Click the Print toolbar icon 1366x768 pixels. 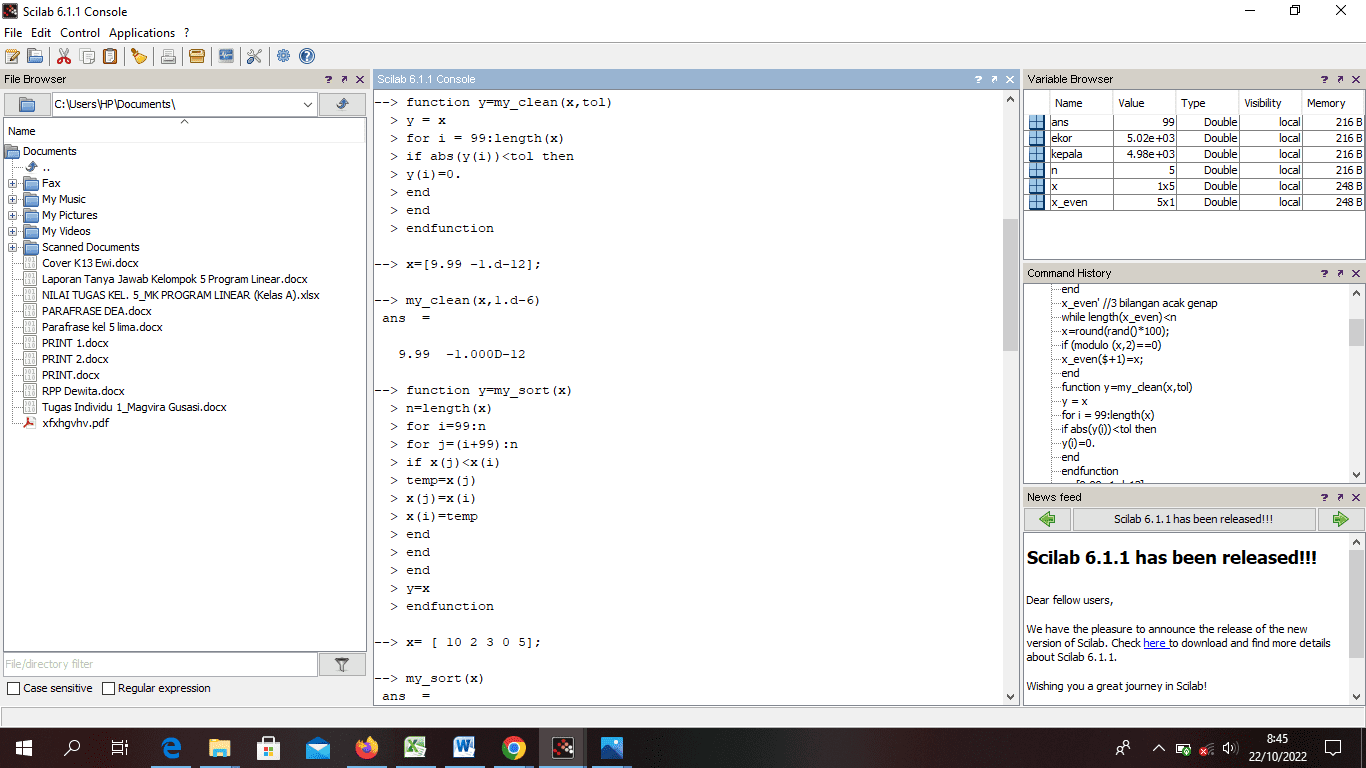coord(168,56)
